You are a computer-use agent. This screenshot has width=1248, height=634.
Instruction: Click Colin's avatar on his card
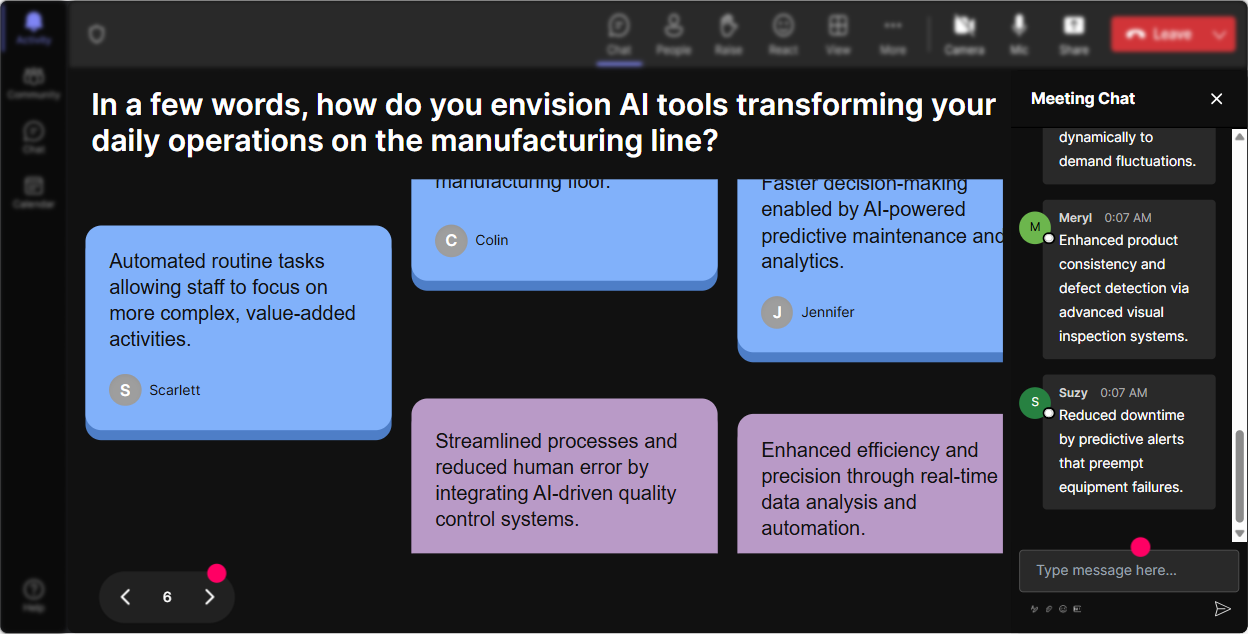point(451,240)
